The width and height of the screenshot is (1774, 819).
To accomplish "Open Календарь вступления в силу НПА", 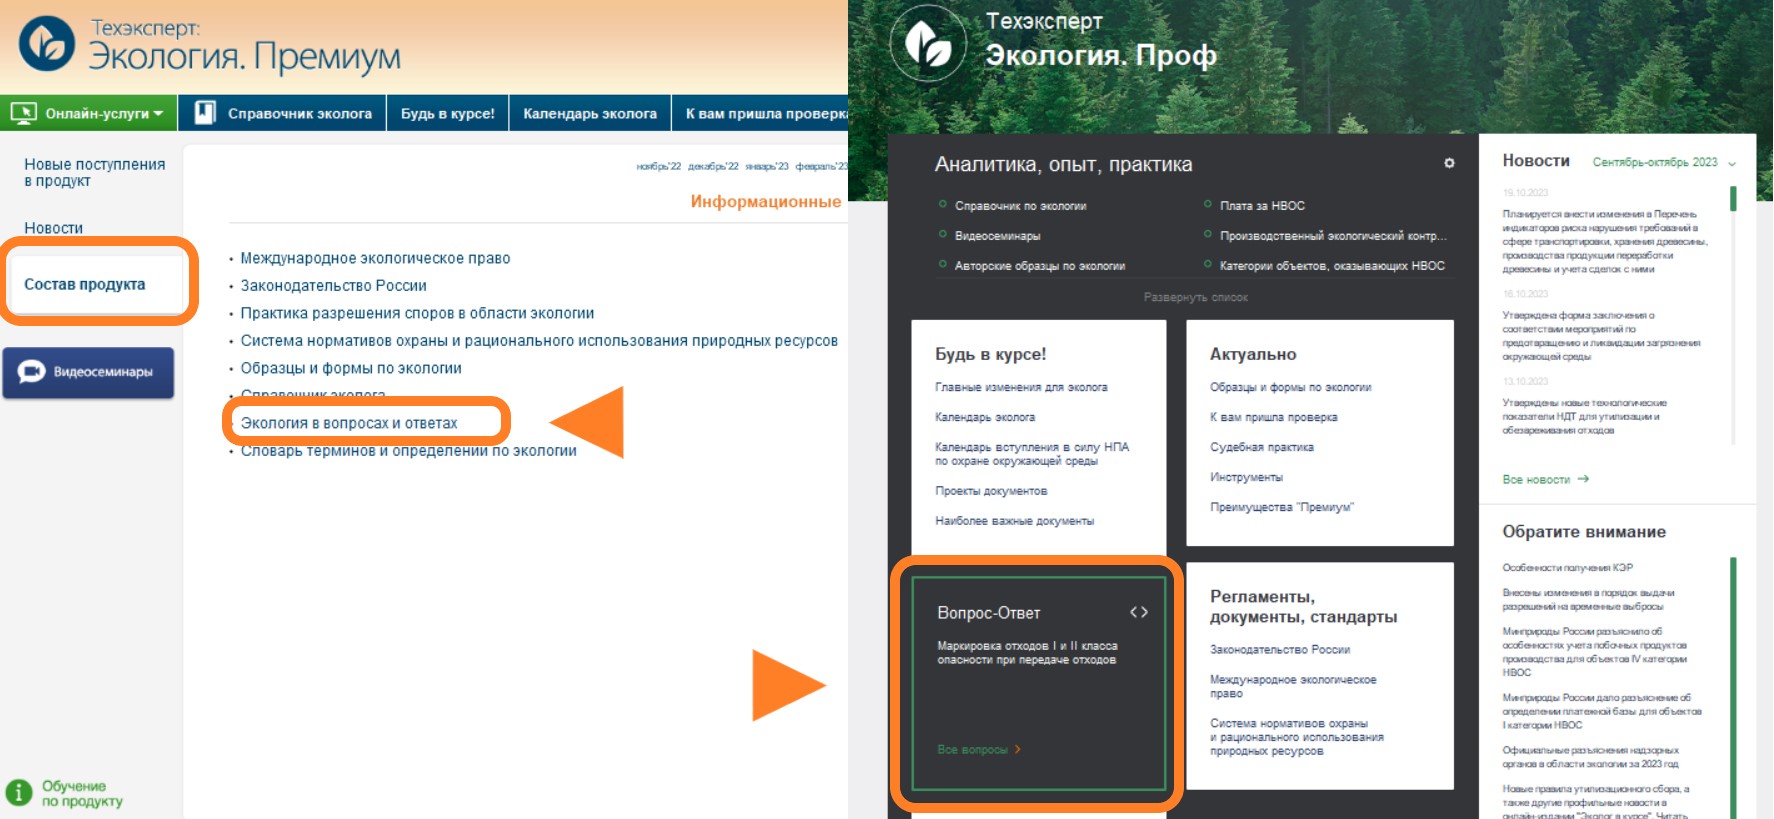I will coord(1032,454).
